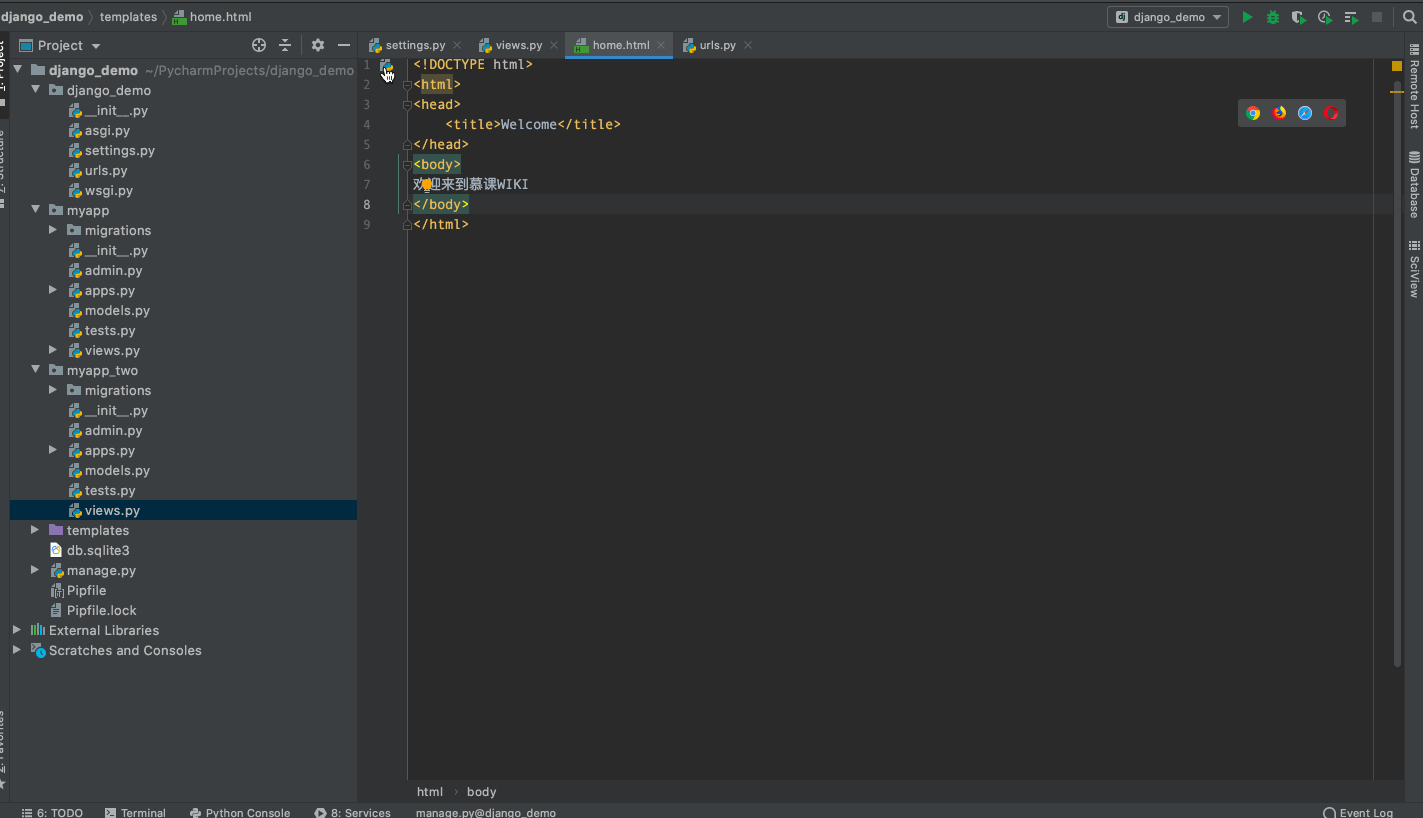Click body in the bottom breadcrumb

click(x=481, y=792)
